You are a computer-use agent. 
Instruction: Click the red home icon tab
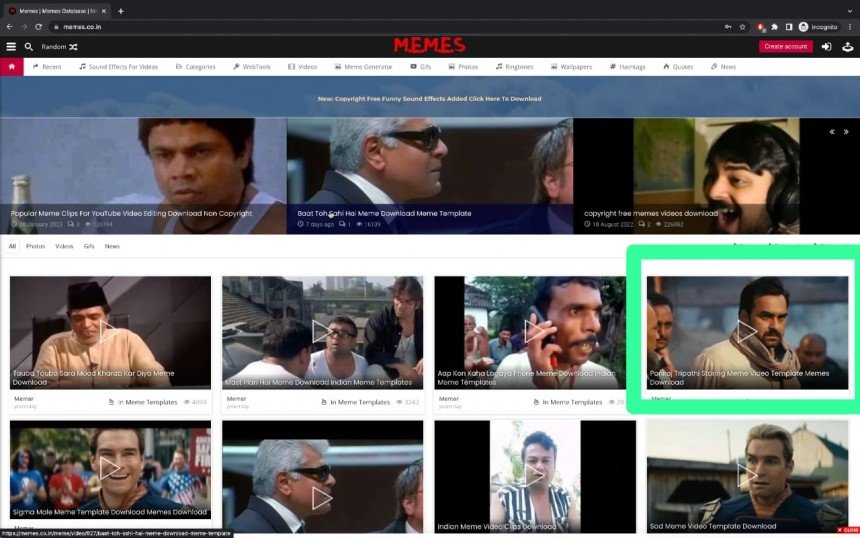(x=12, y=66)
